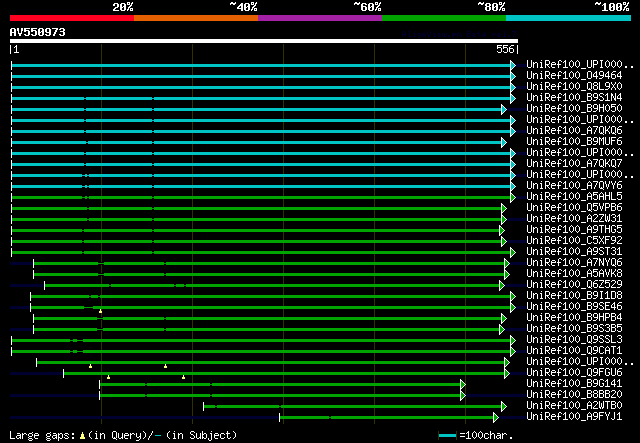
Task: Click the green arrowhead of the B9G141 hit
Action: [x=463, y=384]
